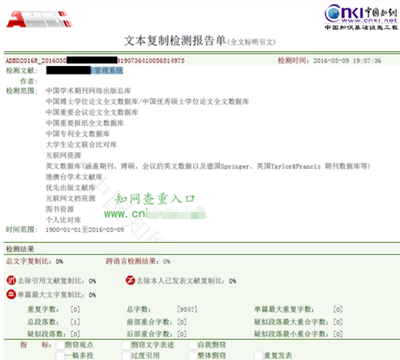Click the 指标 label
This screenshot has width=400, height=360.
pyautogui.click(x=36, y=345)
